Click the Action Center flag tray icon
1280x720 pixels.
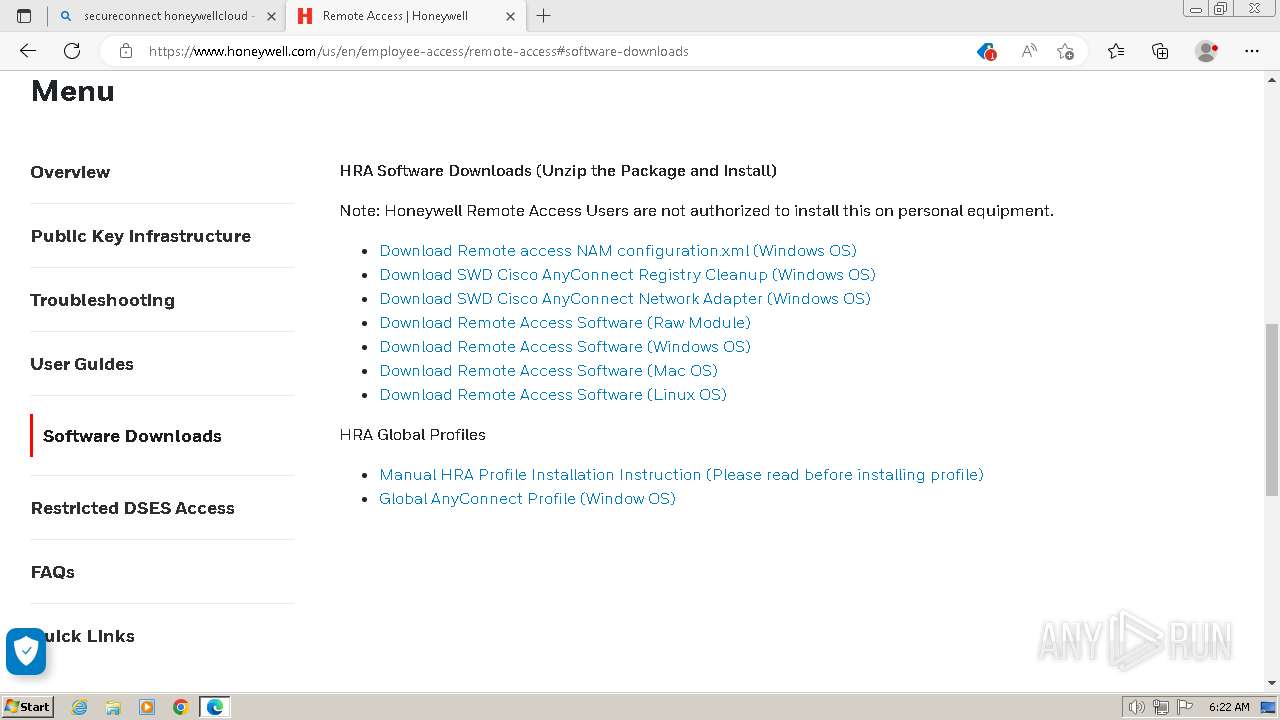1183,707
